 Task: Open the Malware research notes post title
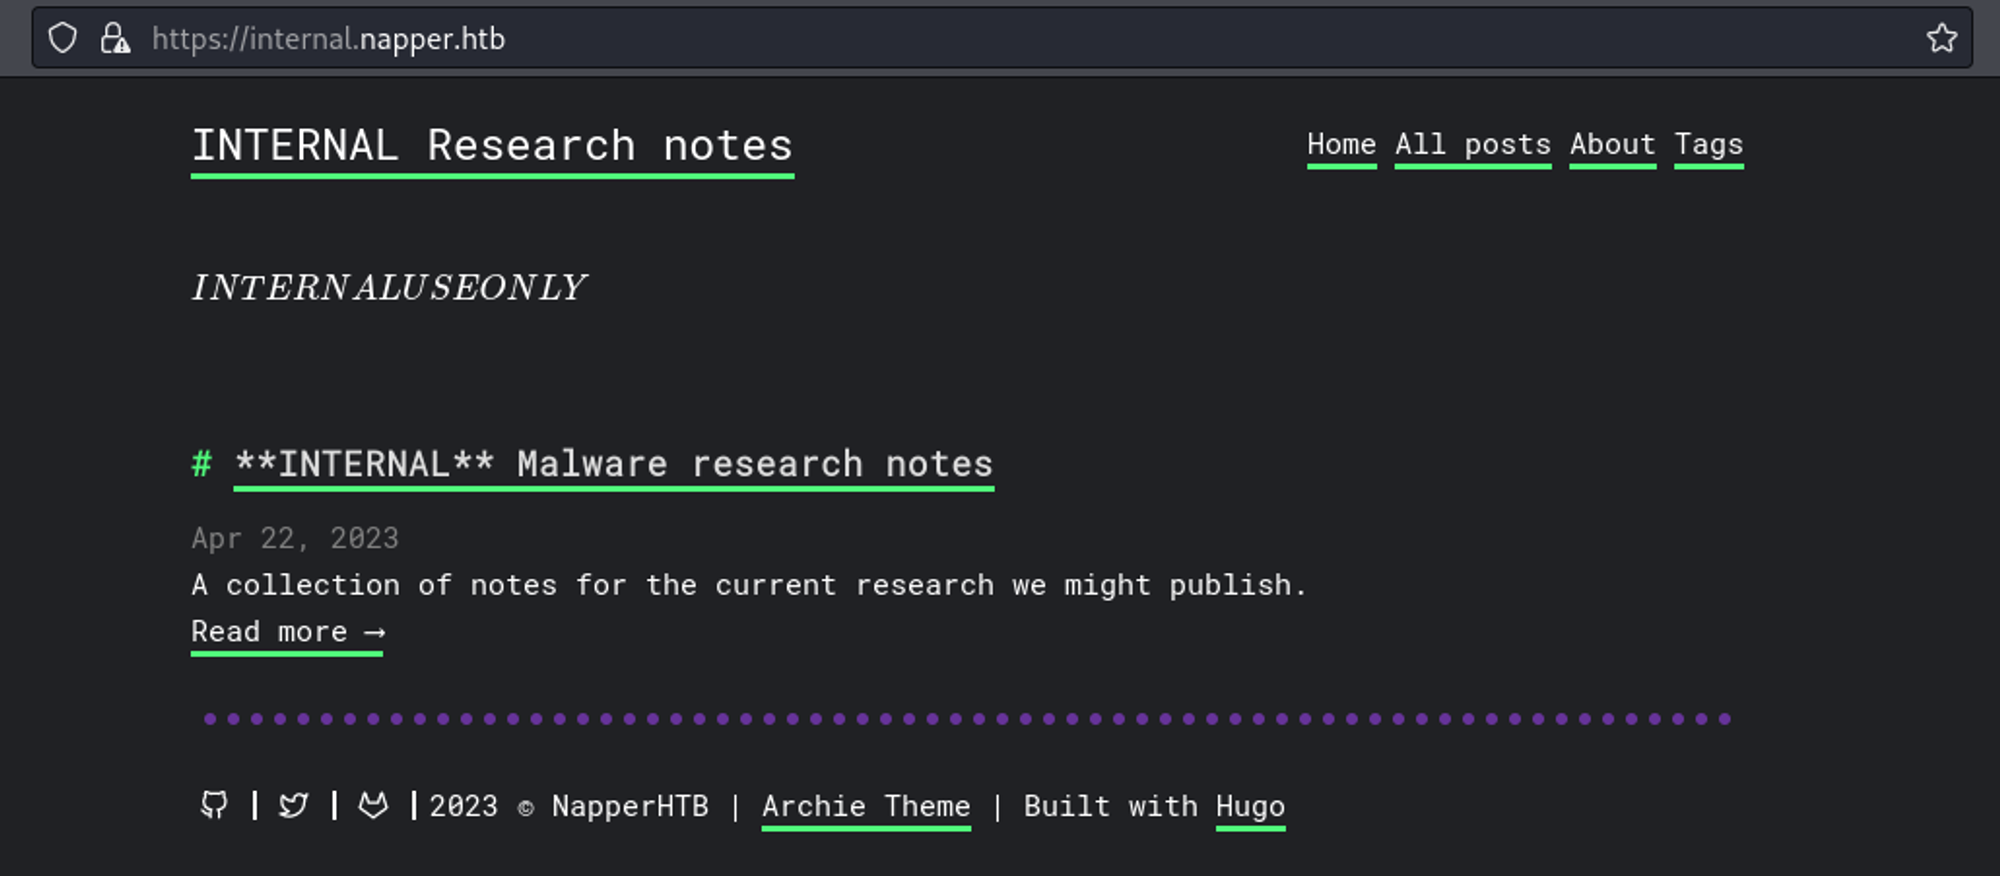pyautogui.click(x=613, y=464)
